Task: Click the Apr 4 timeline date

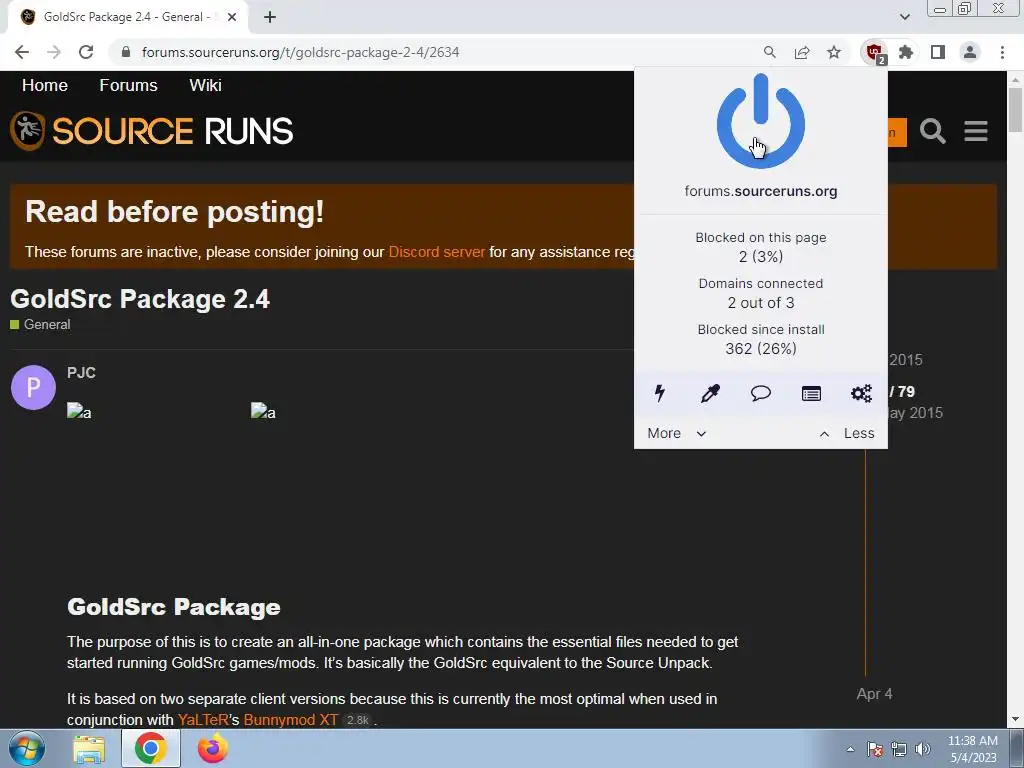Action: [874, 694]
